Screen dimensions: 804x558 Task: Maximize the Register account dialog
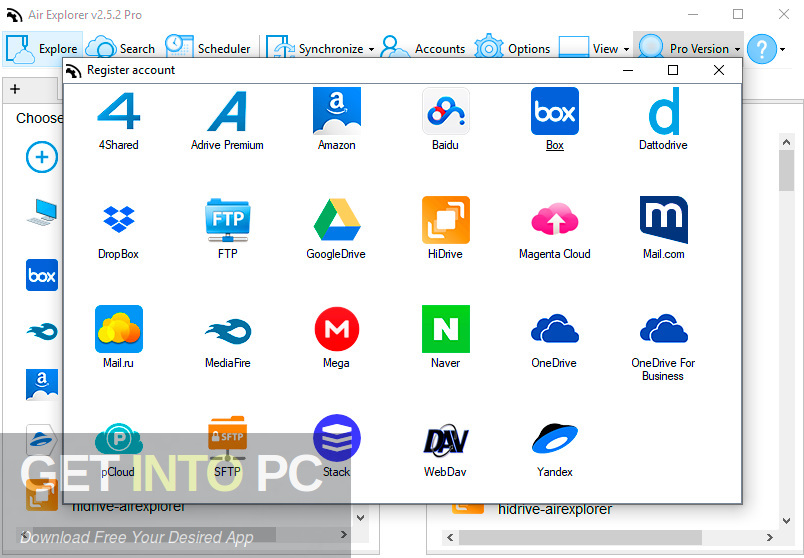click(673, 70)
